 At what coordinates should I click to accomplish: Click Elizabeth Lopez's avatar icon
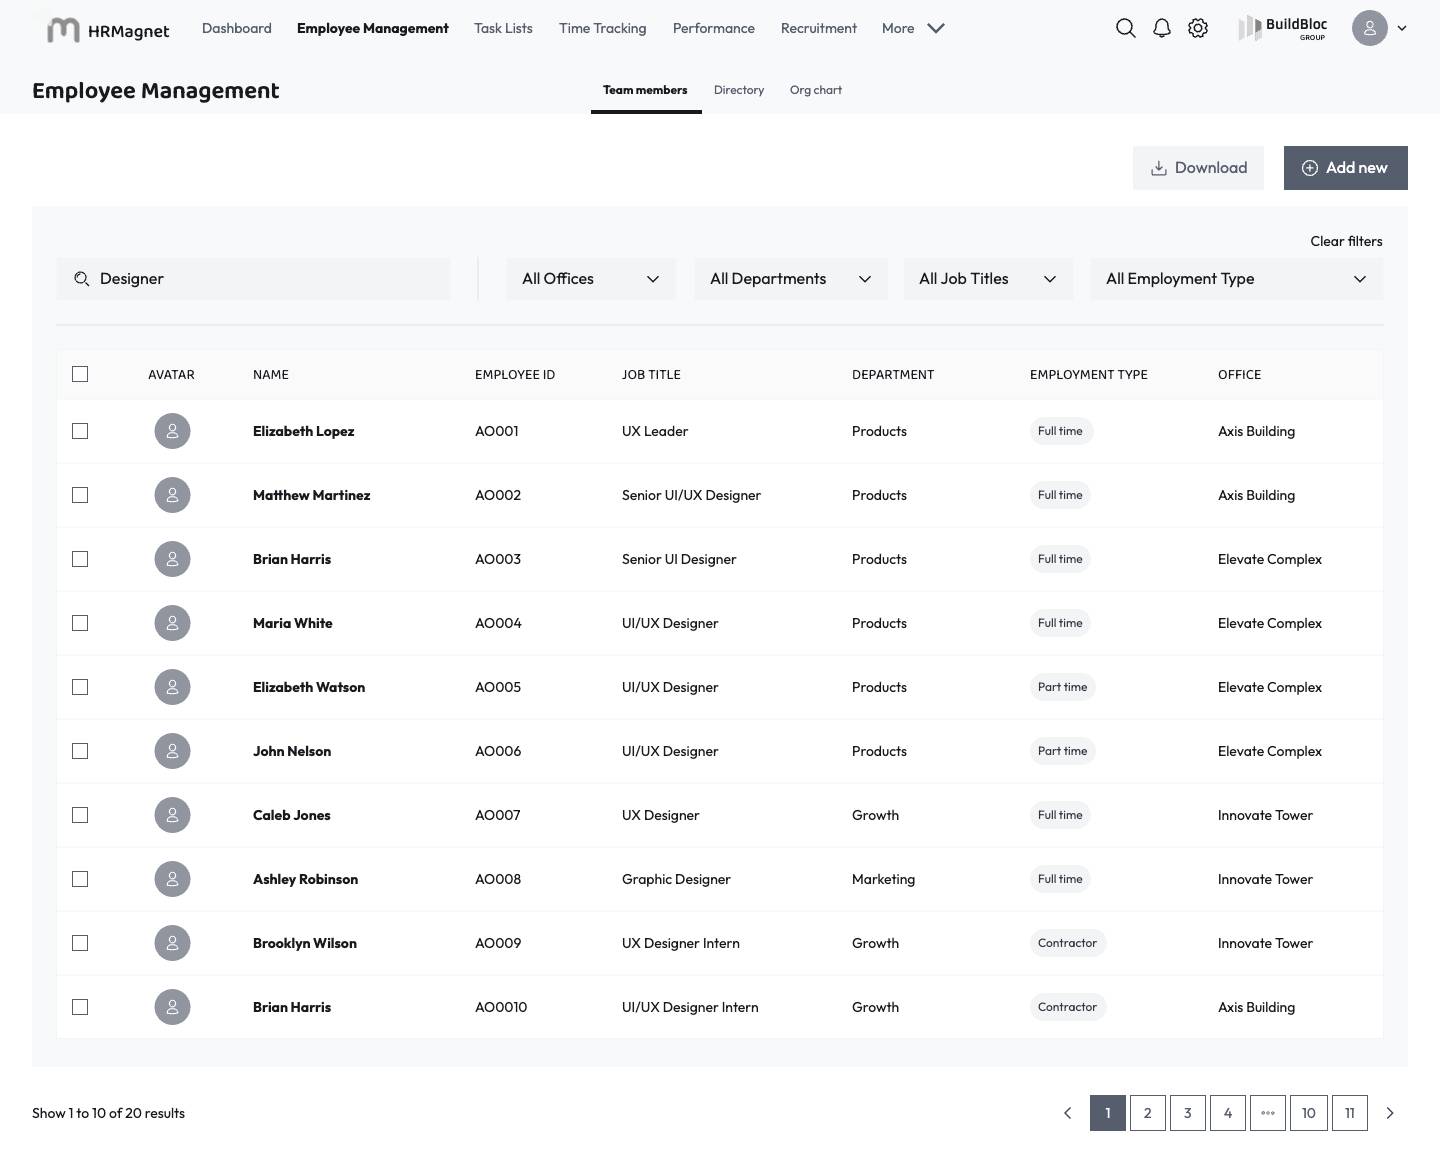[x=172, y=431]
